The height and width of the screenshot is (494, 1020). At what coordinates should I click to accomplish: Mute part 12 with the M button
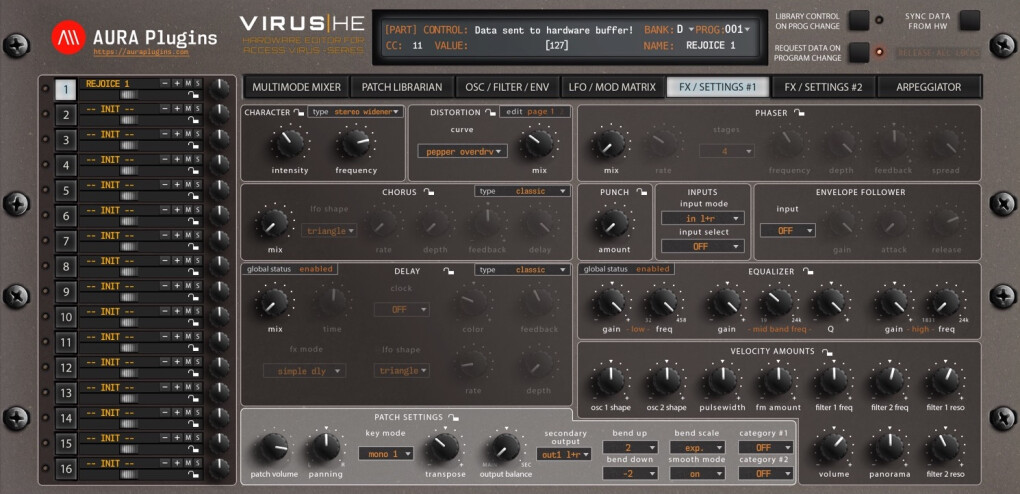(x=187, y=363)
